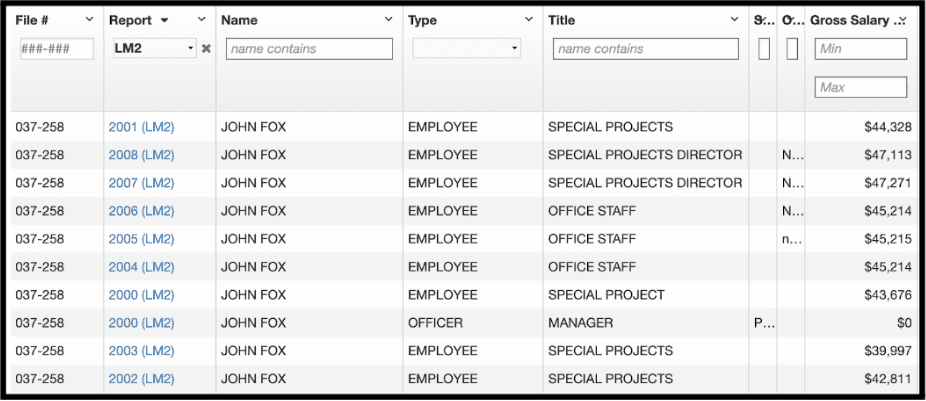
Task: Expand the LM2 report filter dropdown
Action: click(190, 48)
